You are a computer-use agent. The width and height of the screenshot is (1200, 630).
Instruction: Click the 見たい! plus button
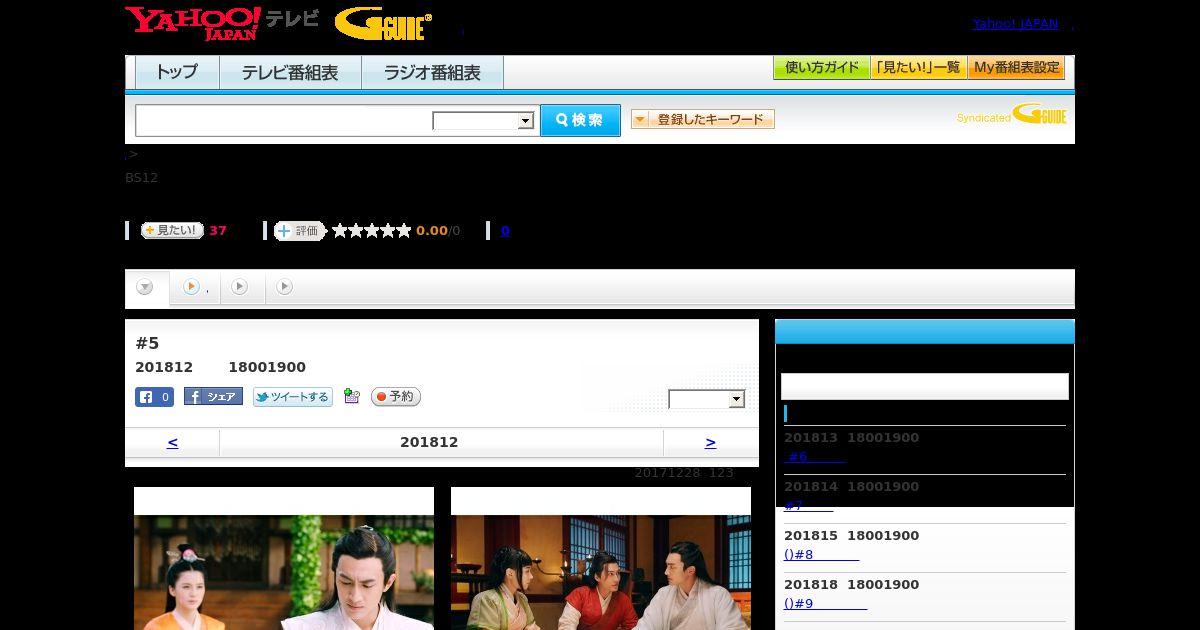[172, 230]
